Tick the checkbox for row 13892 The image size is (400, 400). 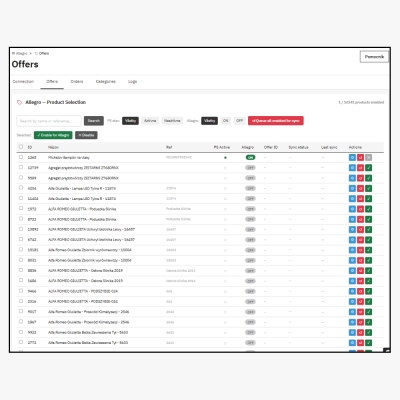click(x=21, y=229)
